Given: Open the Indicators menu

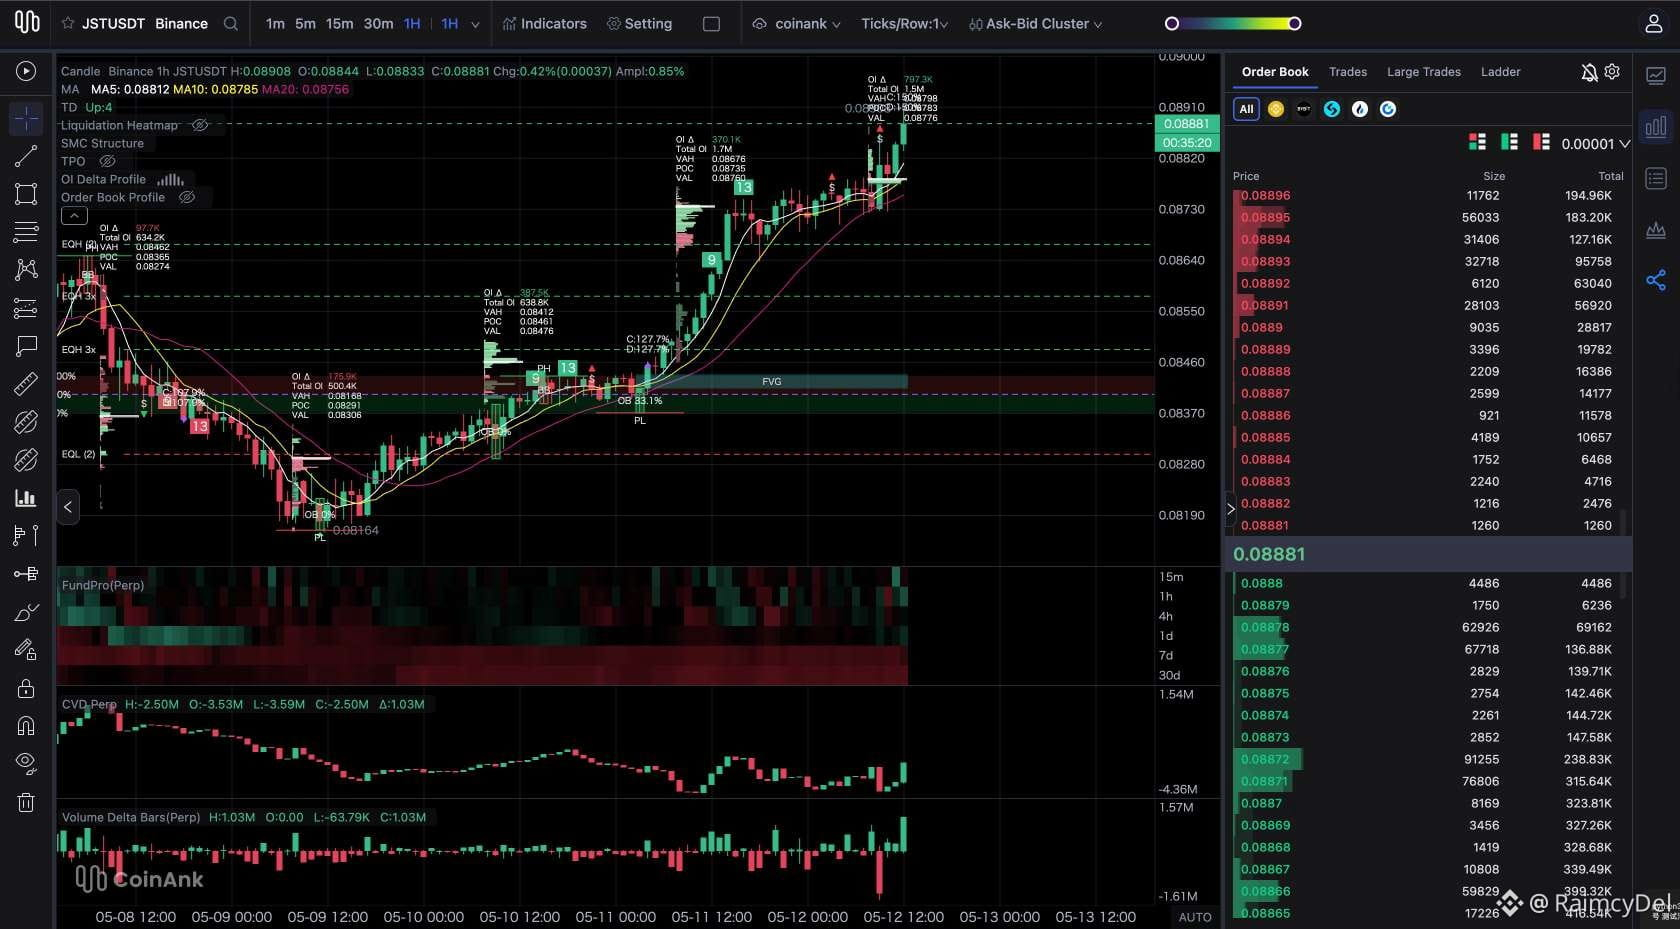Looking at the screenshot, I should pos(545,23).
